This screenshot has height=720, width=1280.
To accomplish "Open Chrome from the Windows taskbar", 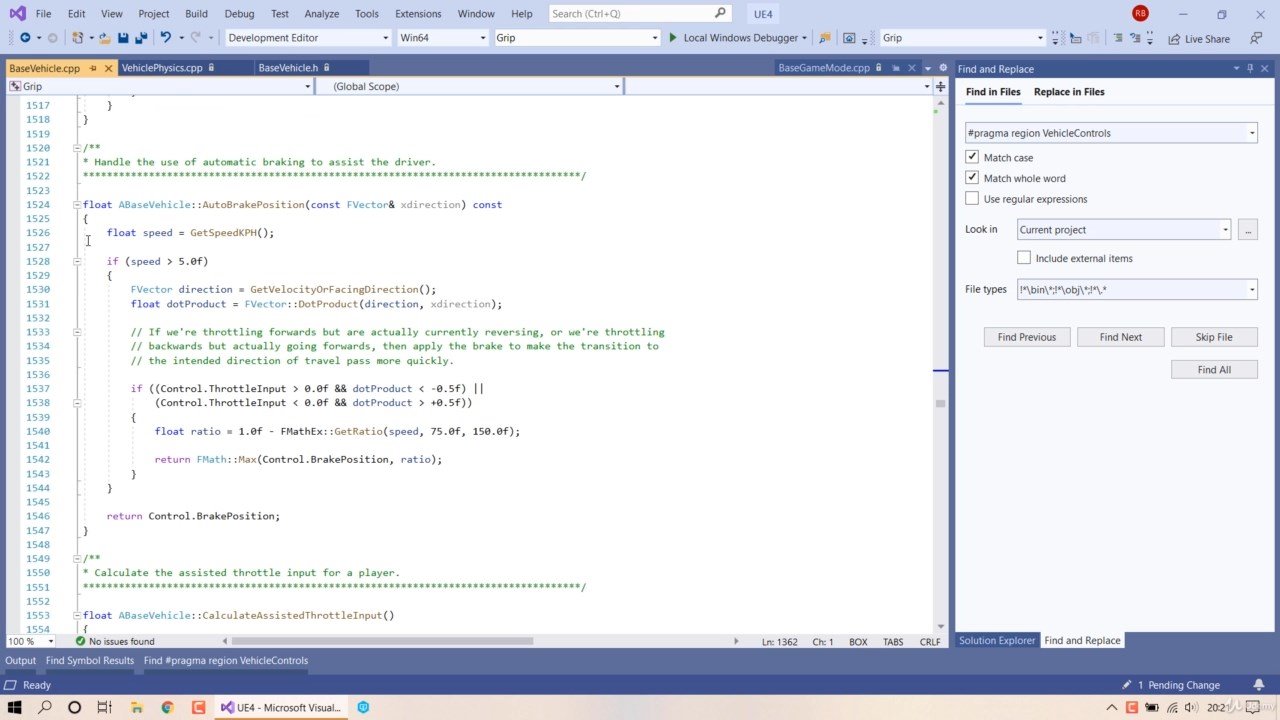I will click(167, 707).
